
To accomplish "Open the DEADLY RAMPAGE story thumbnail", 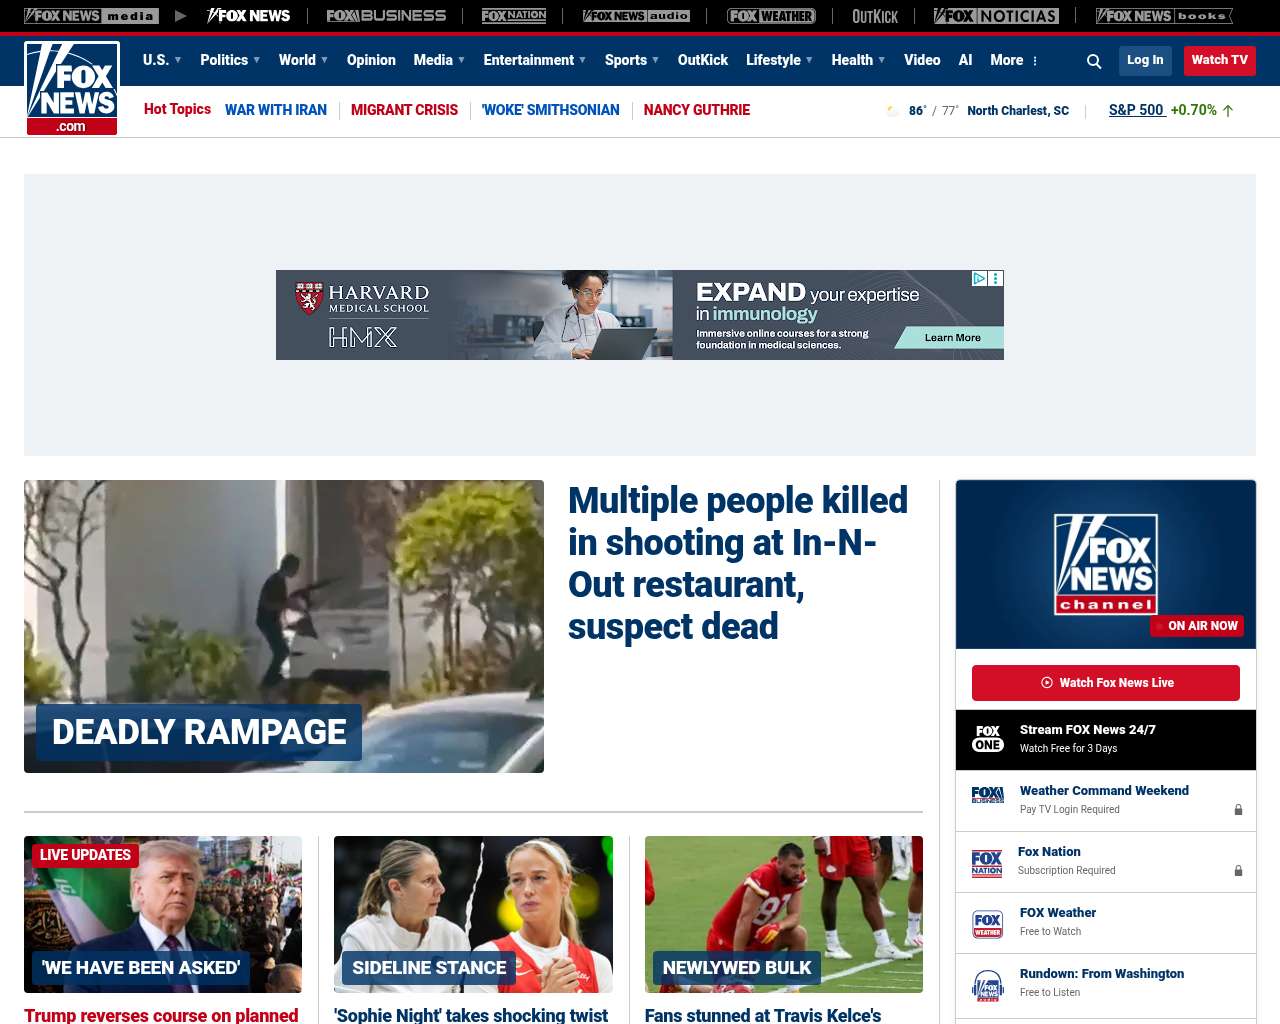I will coord(284,626).
